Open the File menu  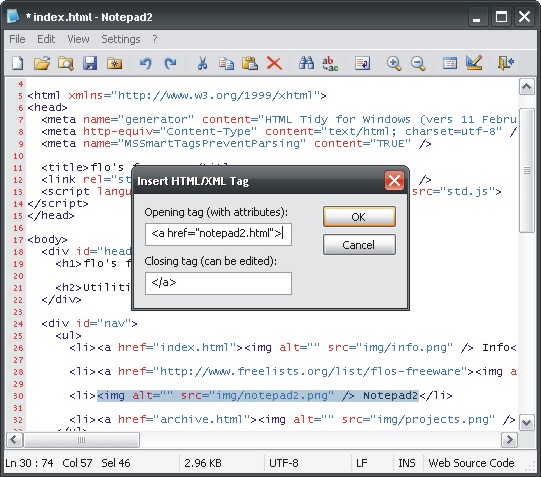17,39
